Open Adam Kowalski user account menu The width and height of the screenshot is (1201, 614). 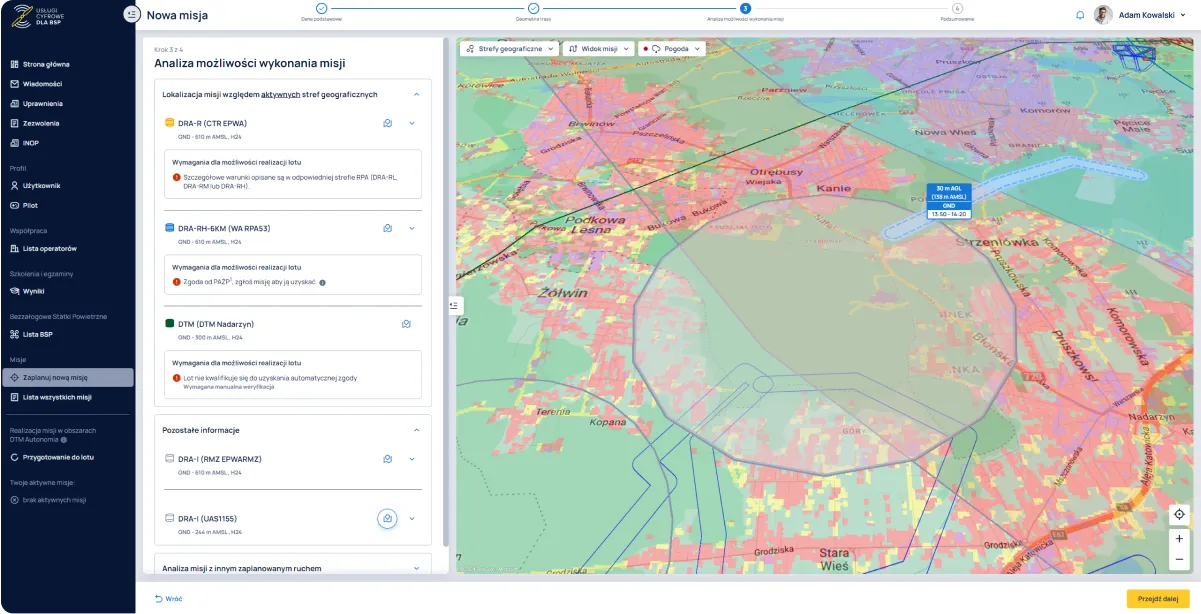[x=1144, y=15]
